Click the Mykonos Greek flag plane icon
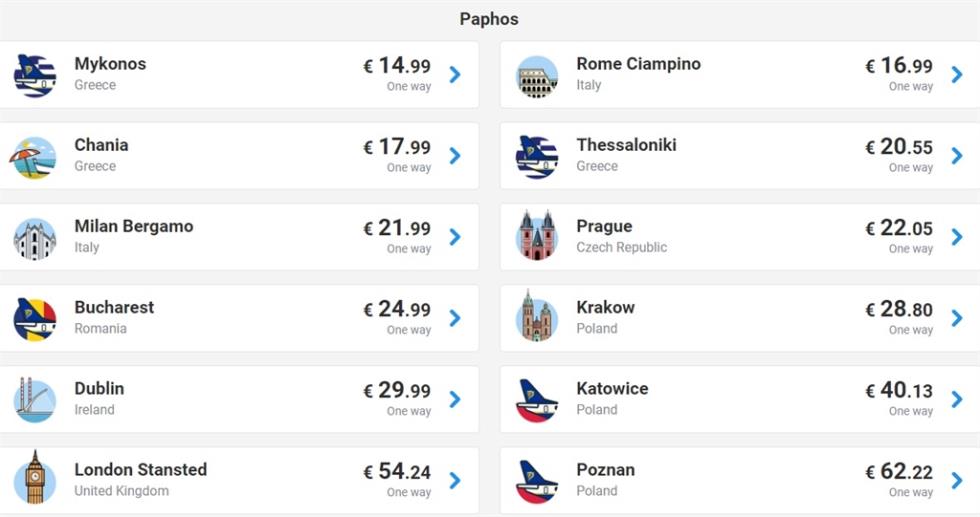This screenshot has width=980, height=517. [35, 76]
